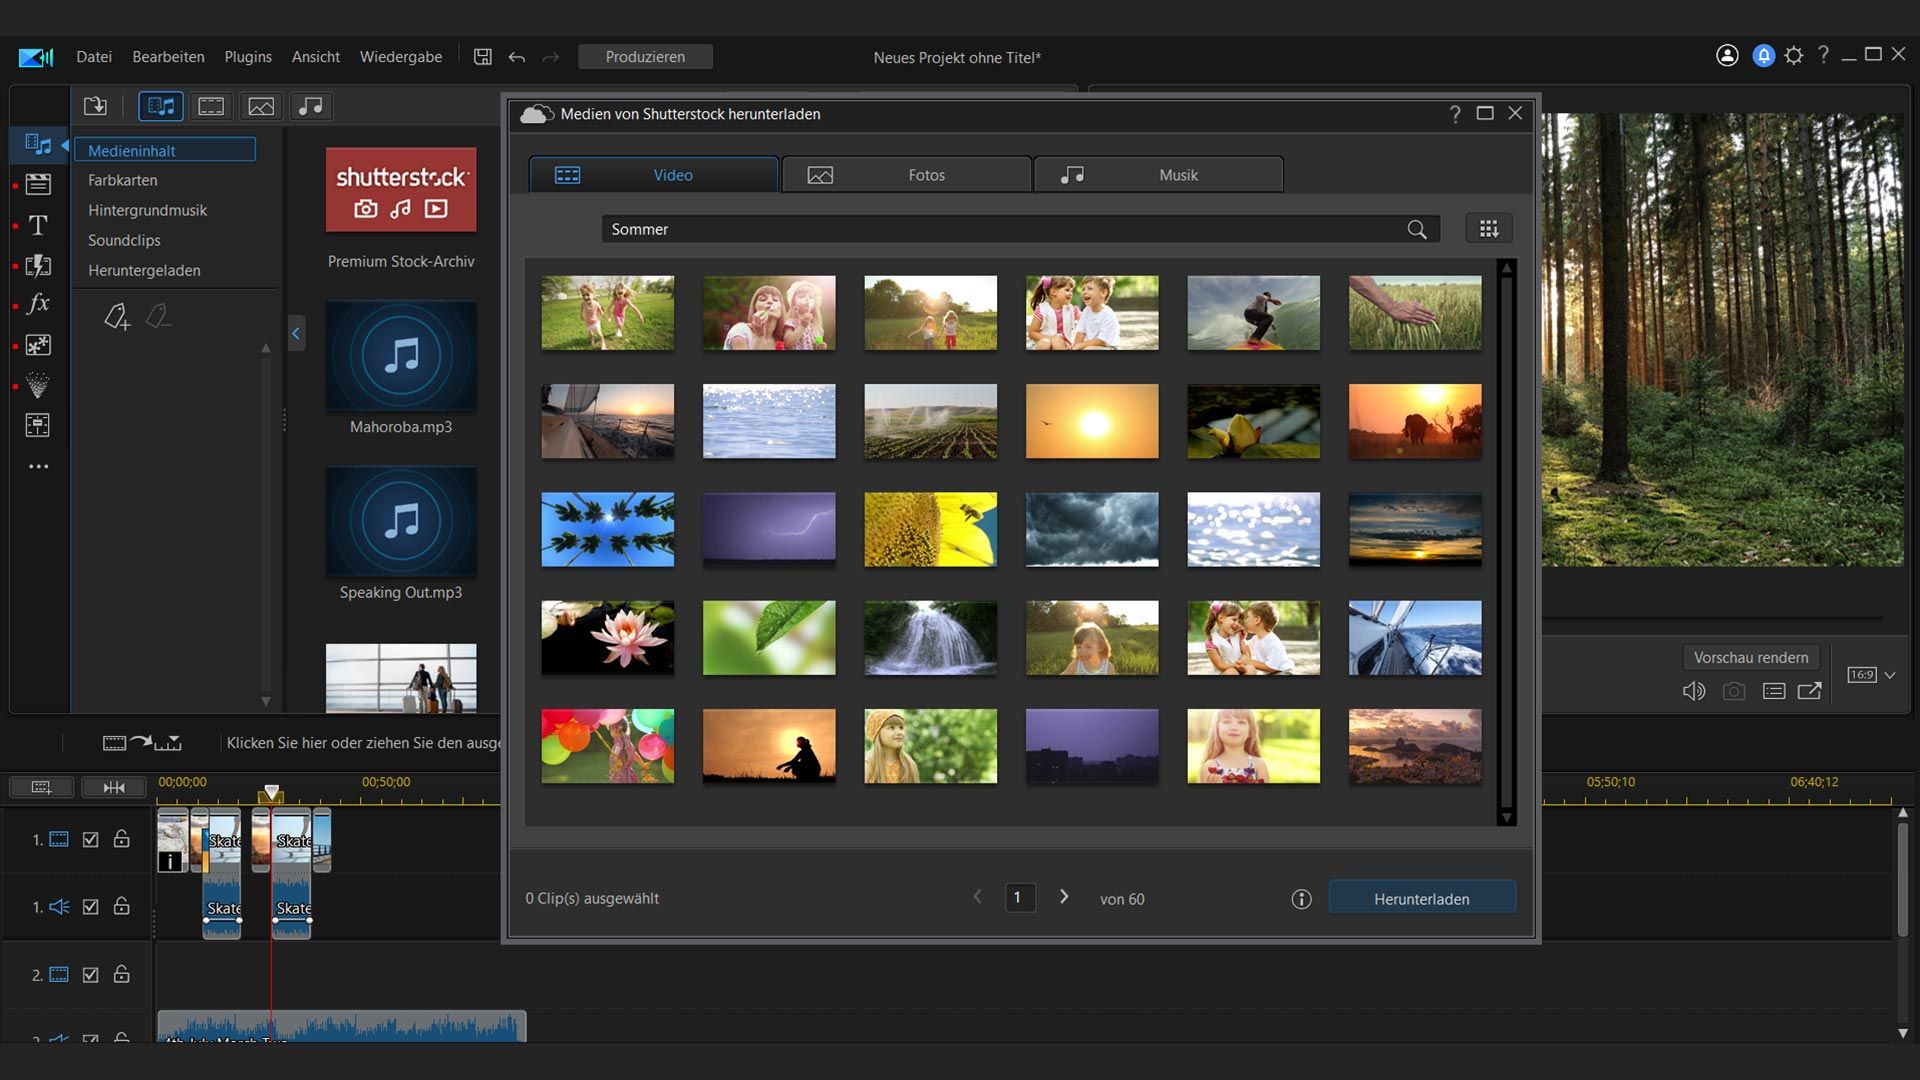Click the info icon beside Herunterladen
The height and width of the screenshot is (1080, 1920).
point(1301,899)
